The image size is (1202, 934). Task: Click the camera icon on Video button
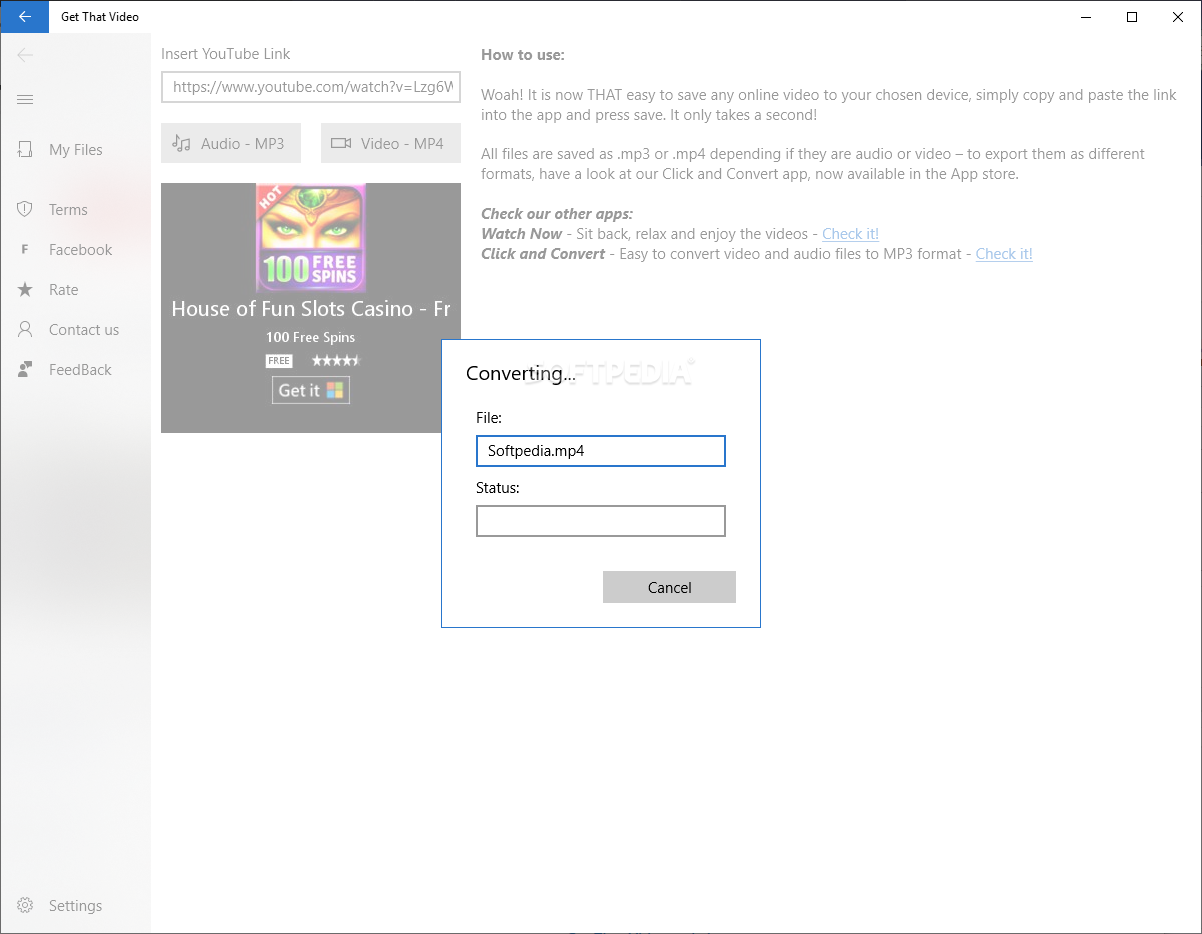[x=341, y=143]
